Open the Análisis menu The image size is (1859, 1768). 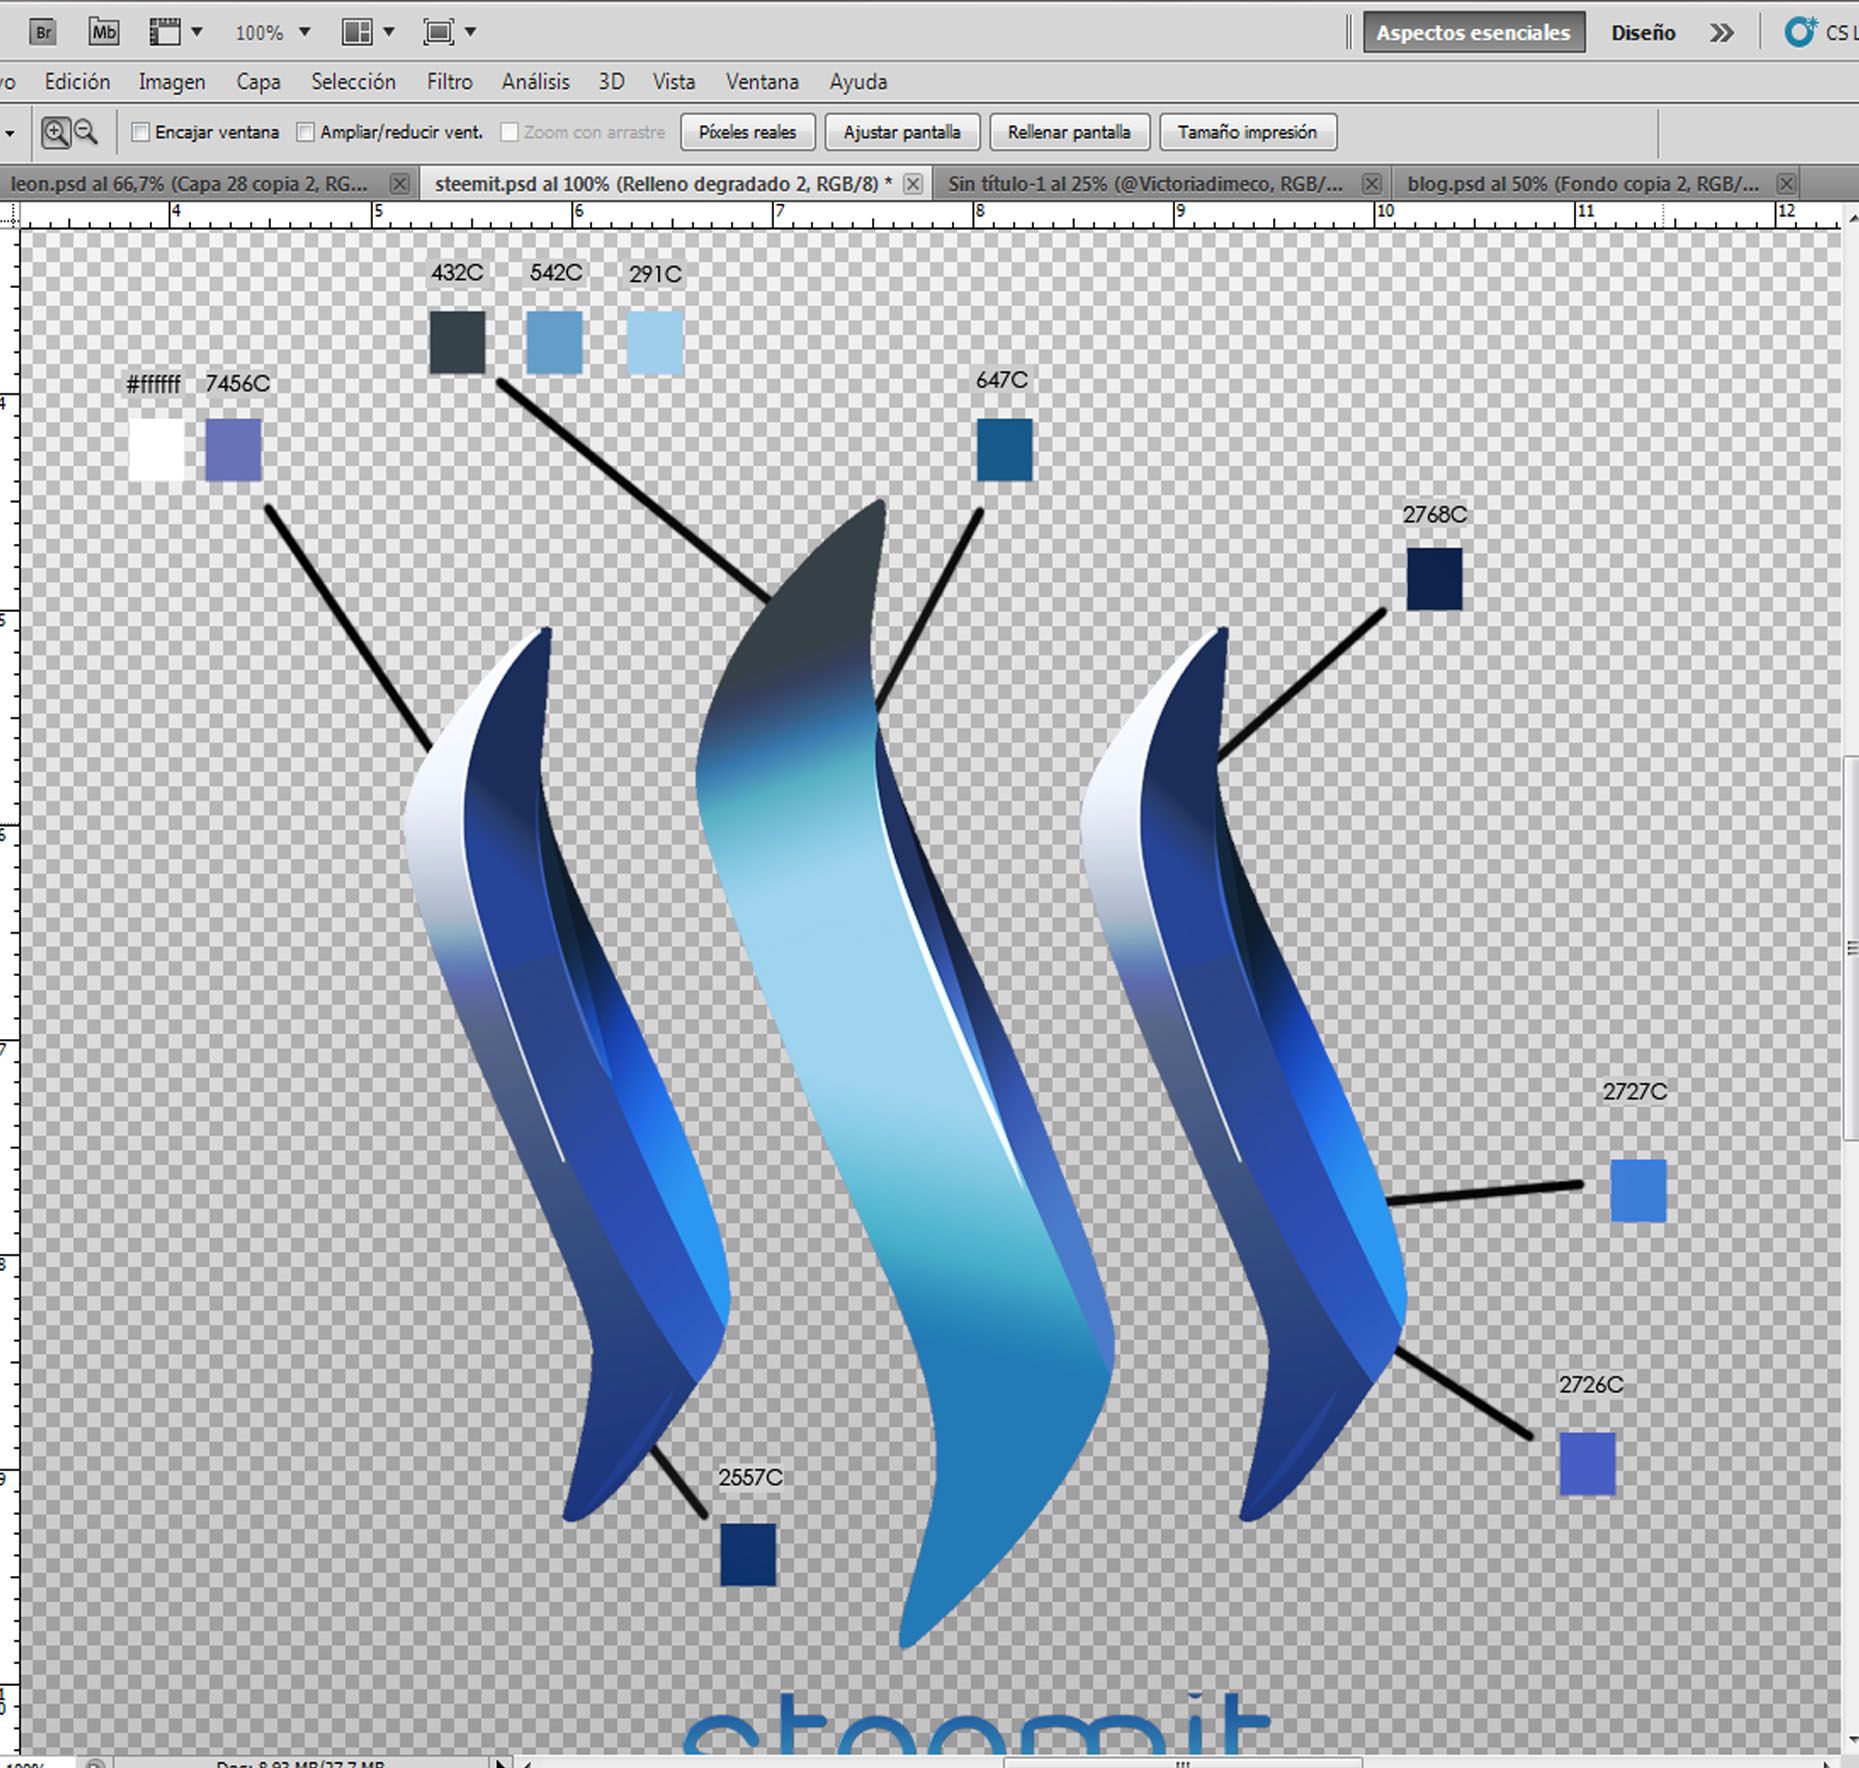pos(536,82)
